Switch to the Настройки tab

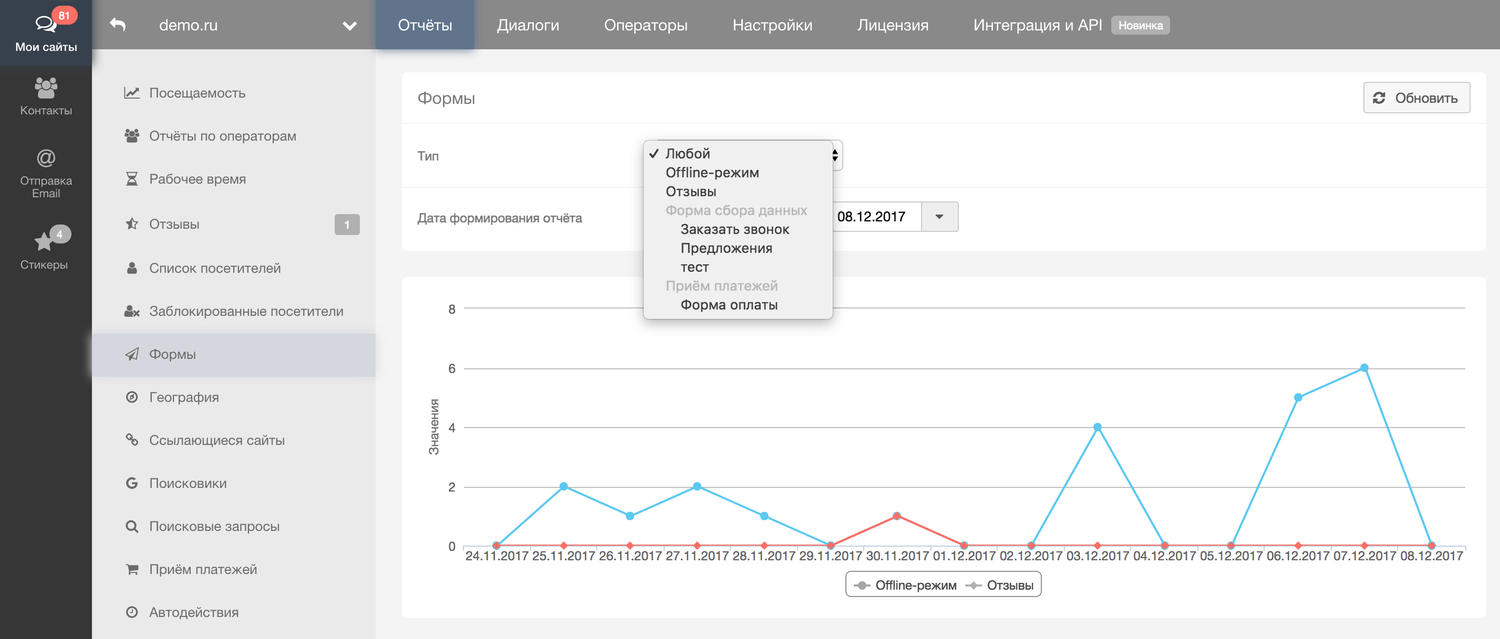click(x=772, y=25)
